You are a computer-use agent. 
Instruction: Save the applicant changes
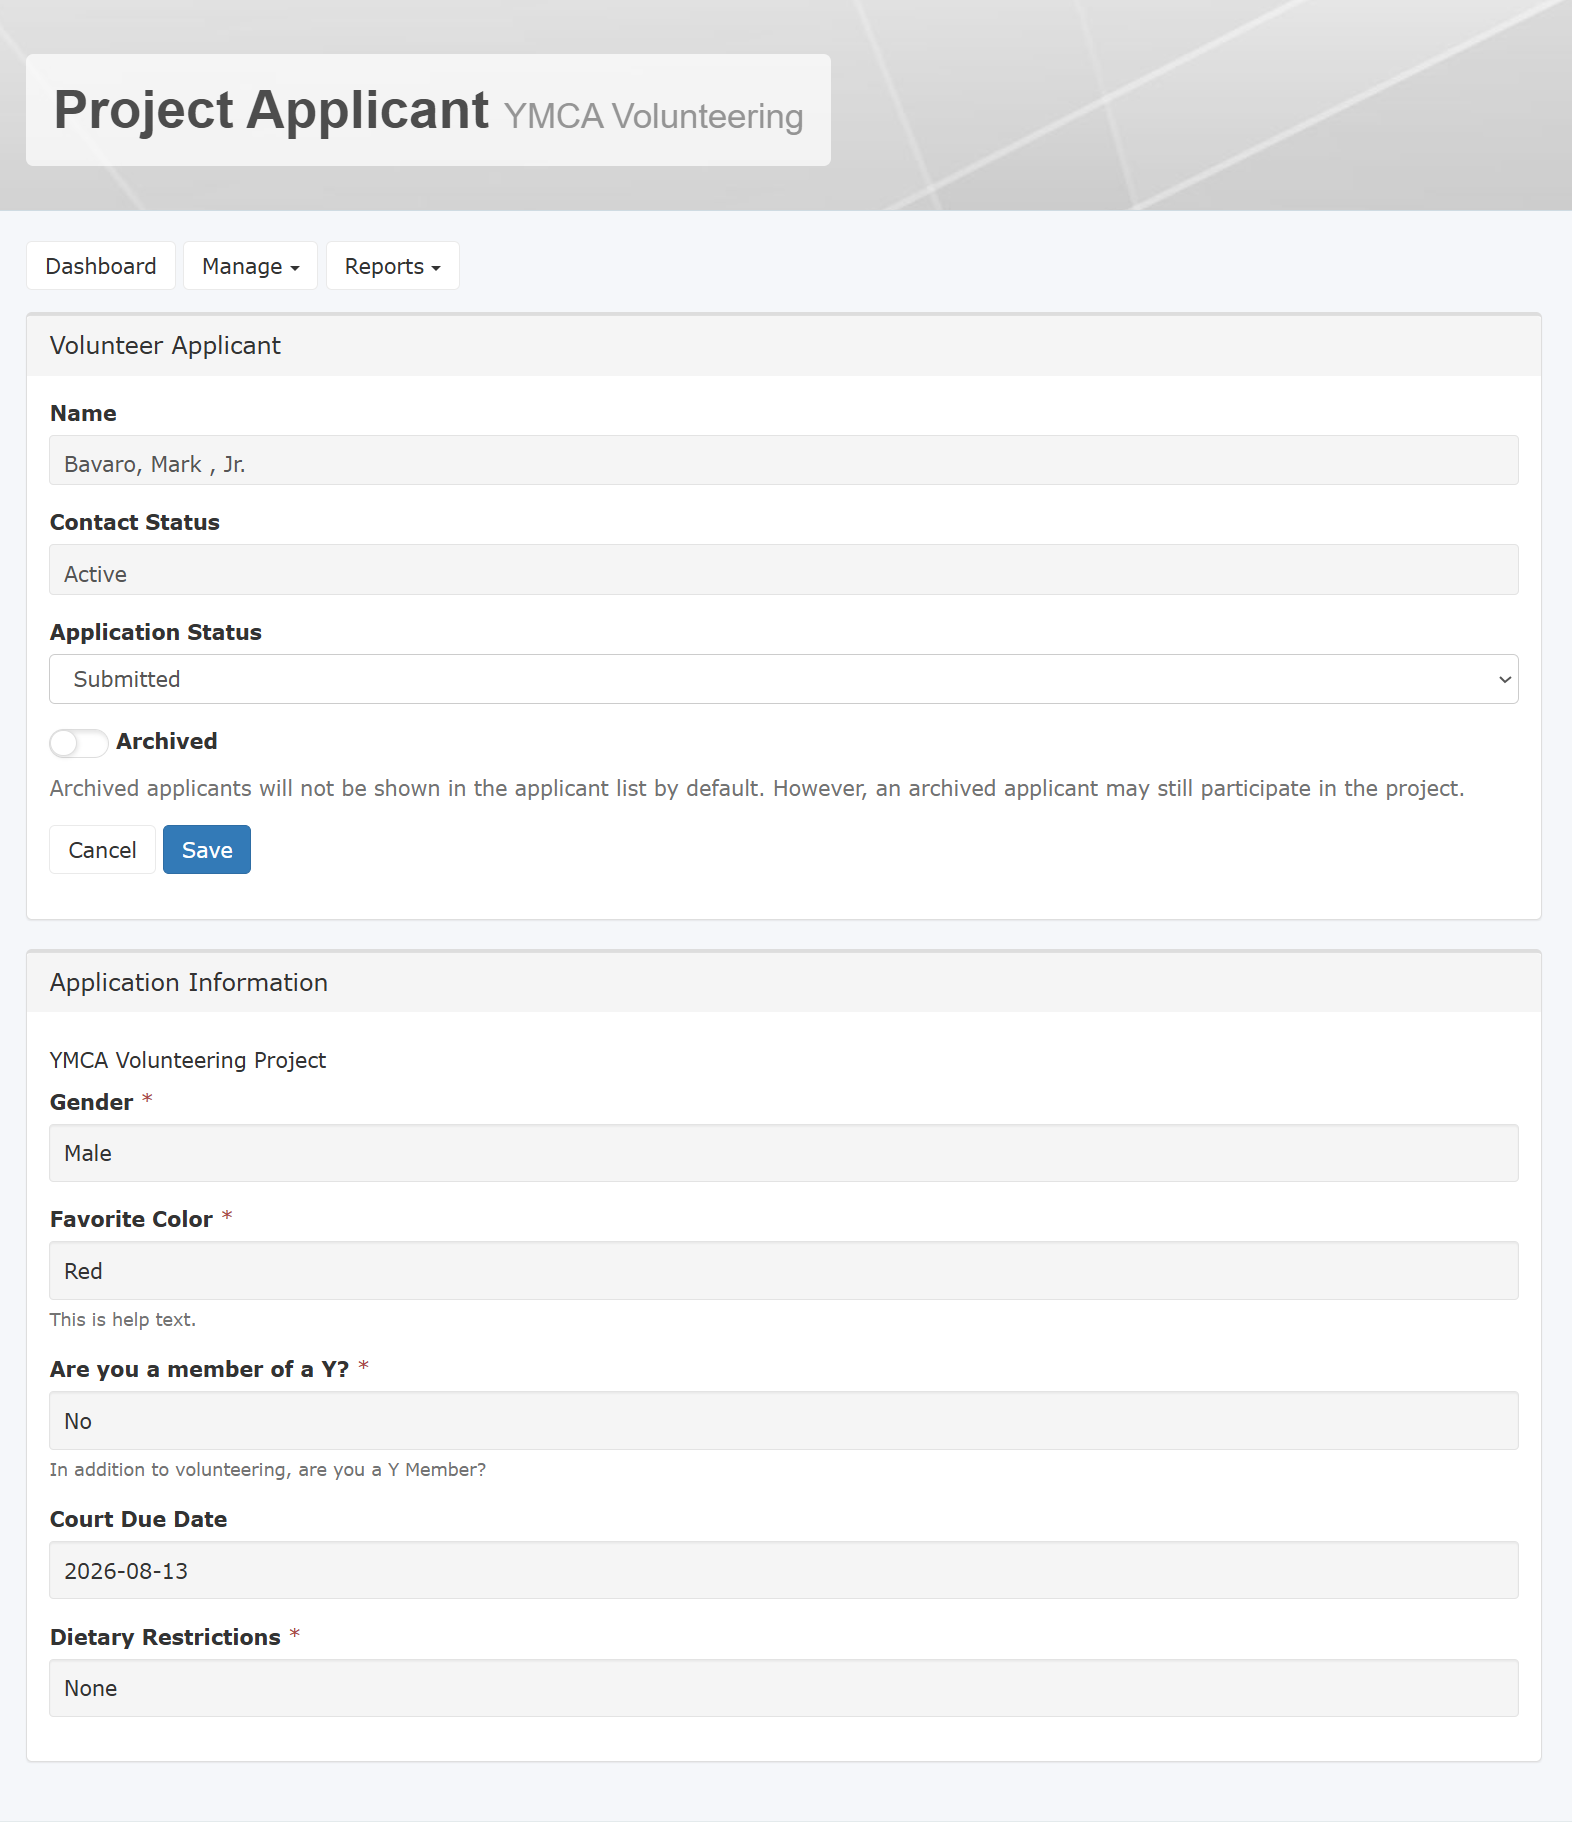point(207,850)
